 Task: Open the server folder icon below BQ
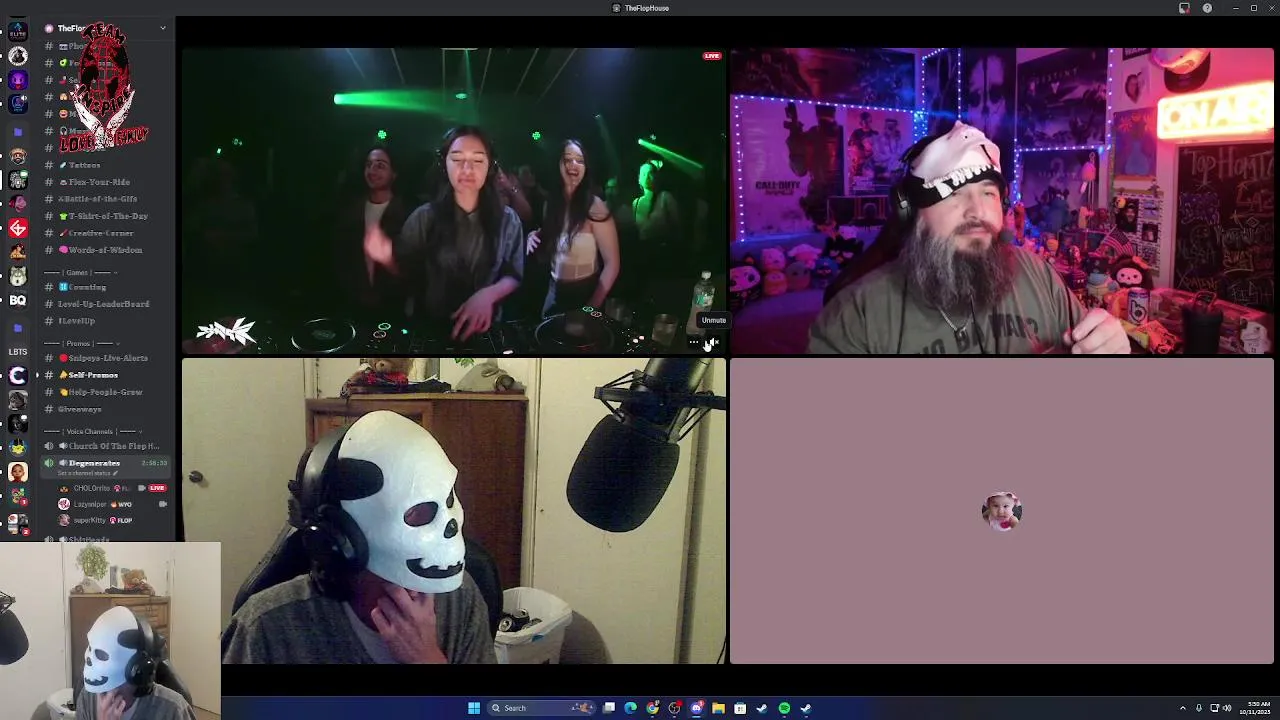(17, 327)
